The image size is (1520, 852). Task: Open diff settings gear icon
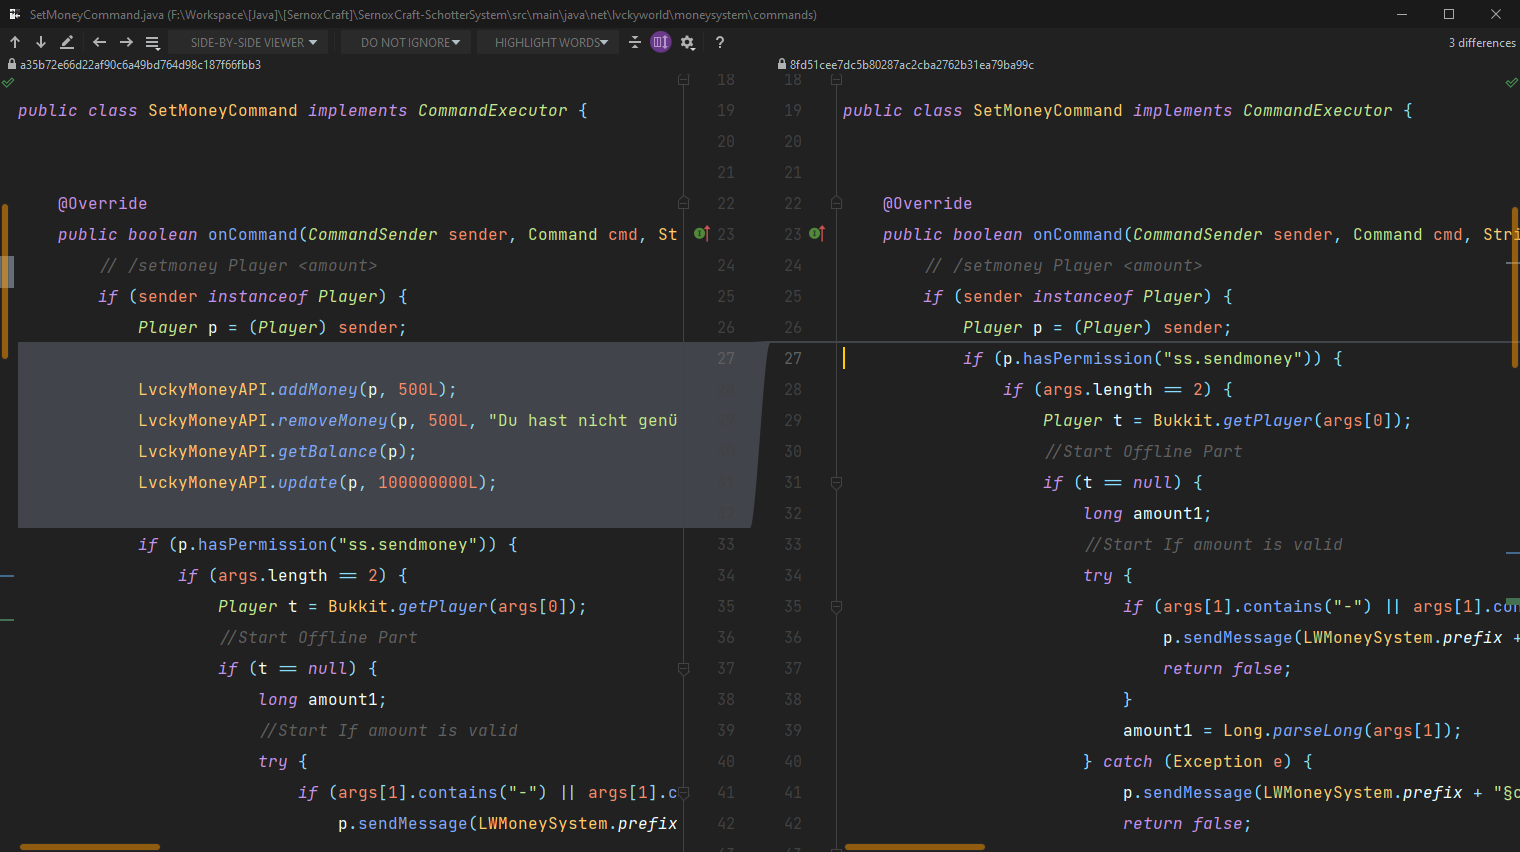[688, 42]
